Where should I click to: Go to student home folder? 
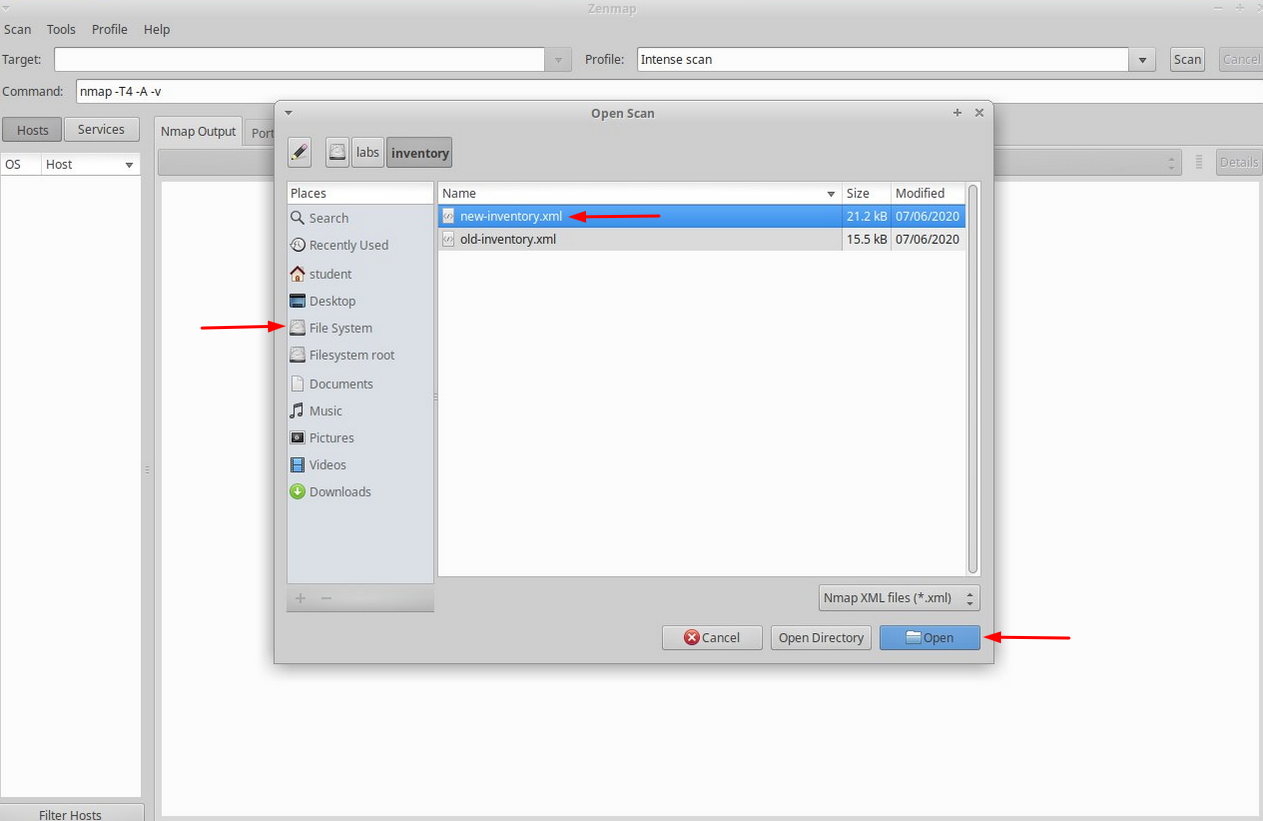[x=330, y=274]
